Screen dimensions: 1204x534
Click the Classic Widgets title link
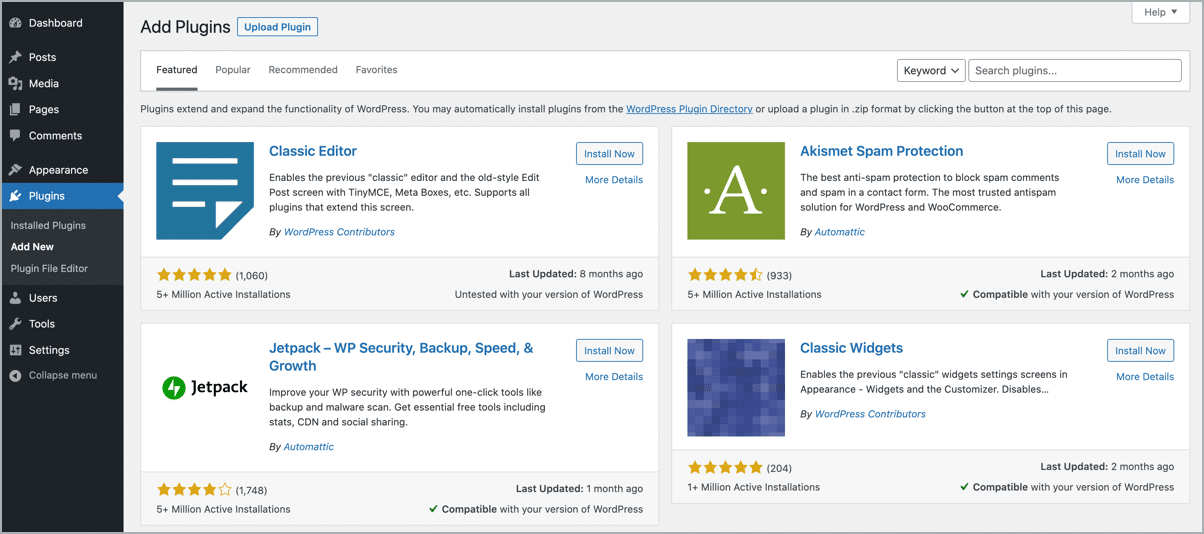(852, 348)
